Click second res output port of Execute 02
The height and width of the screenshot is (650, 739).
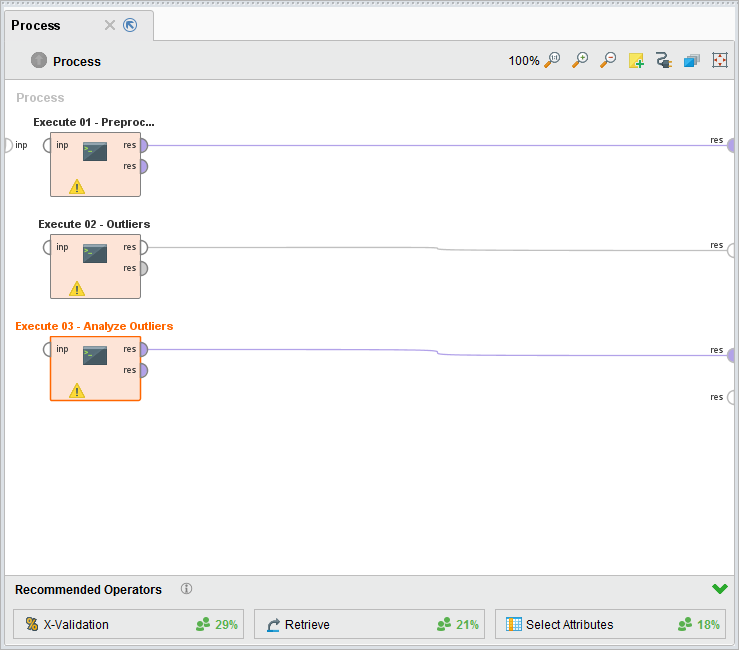[144, 268]
